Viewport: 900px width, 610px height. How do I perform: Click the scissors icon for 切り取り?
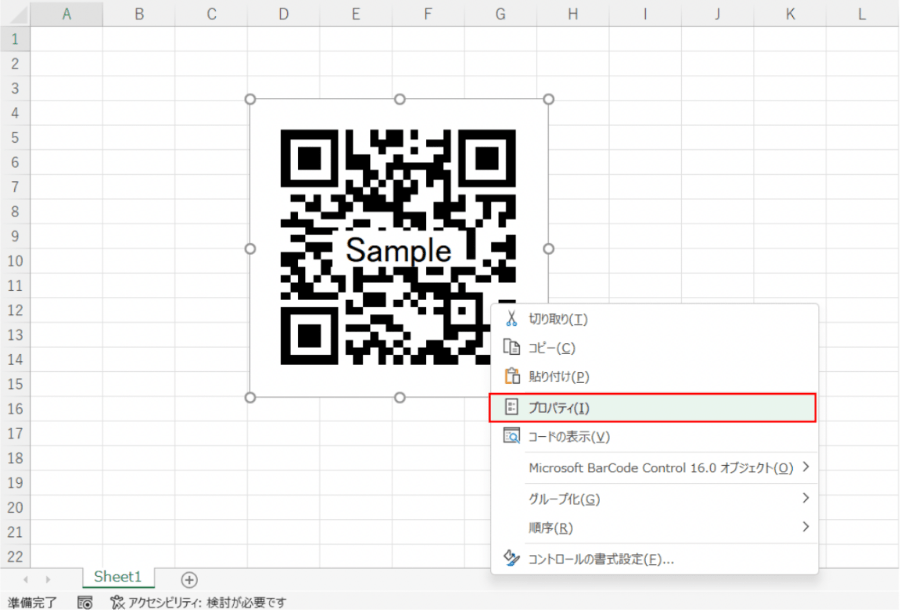(x=511, y=318)
